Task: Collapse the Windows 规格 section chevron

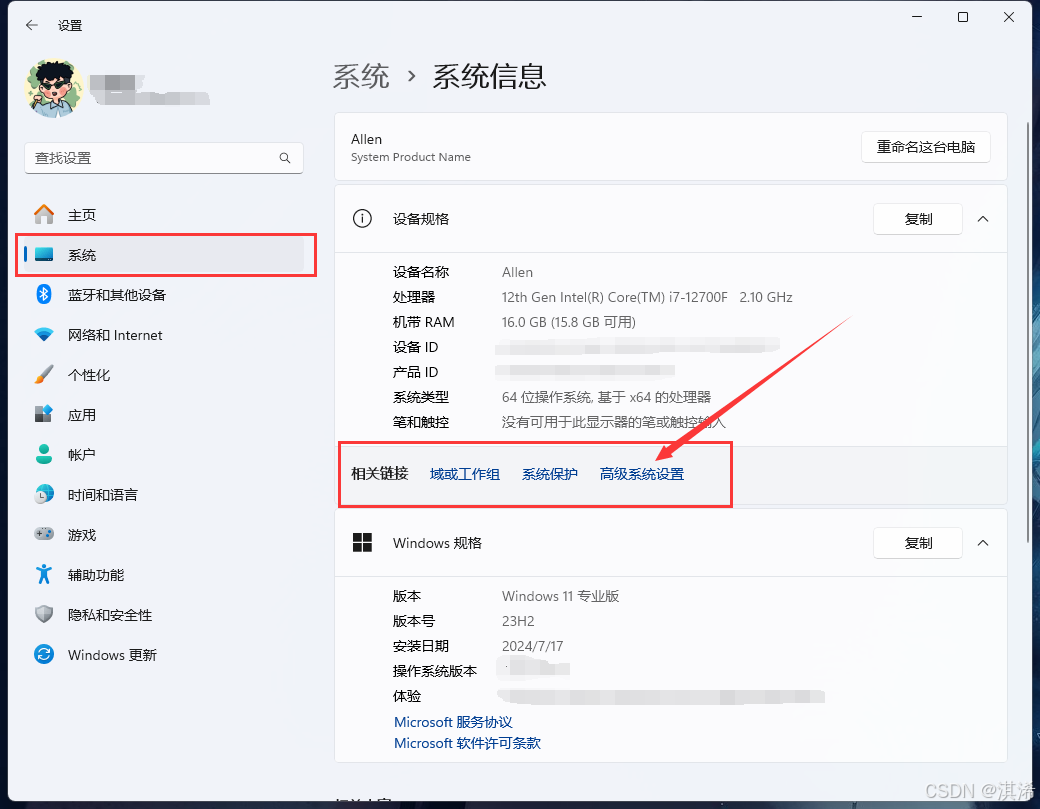Action: pos(983,543)
